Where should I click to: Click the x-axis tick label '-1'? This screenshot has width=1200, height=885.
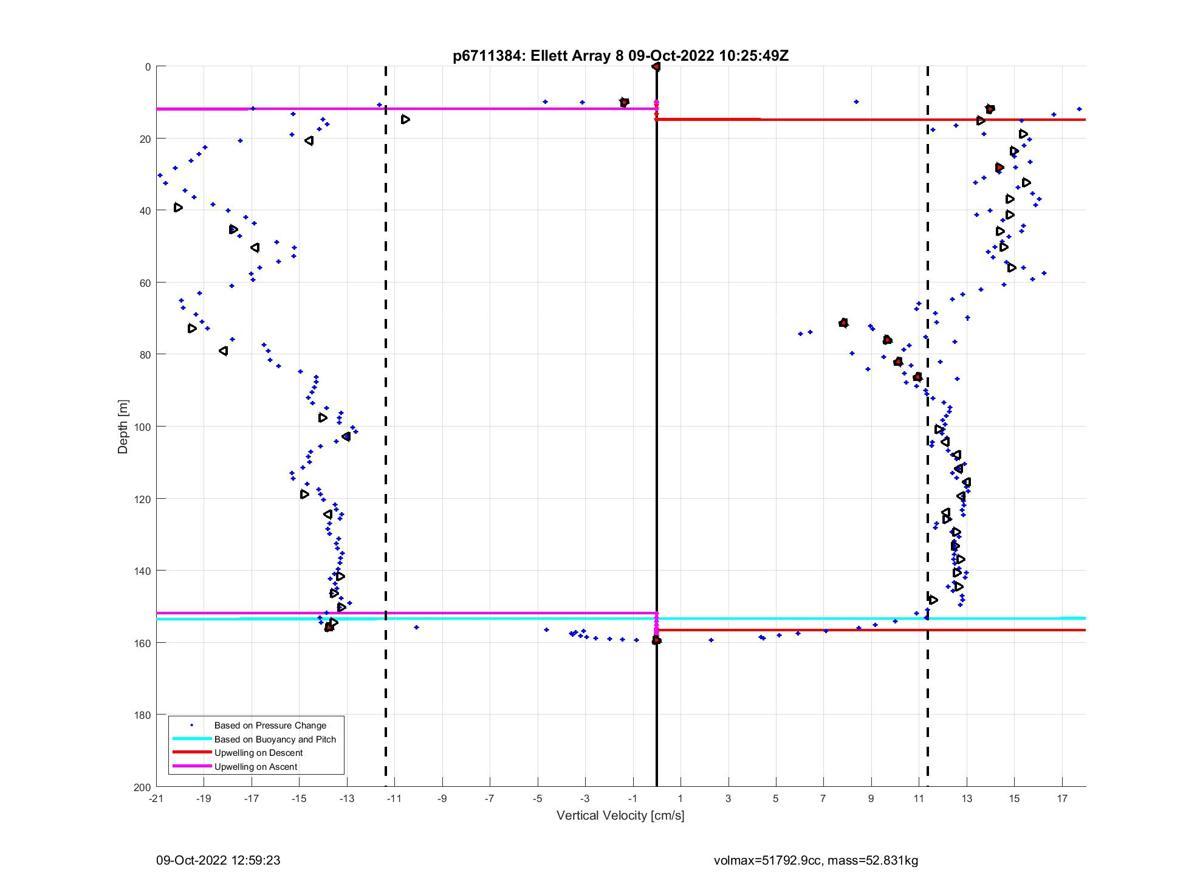coord(633,799)
